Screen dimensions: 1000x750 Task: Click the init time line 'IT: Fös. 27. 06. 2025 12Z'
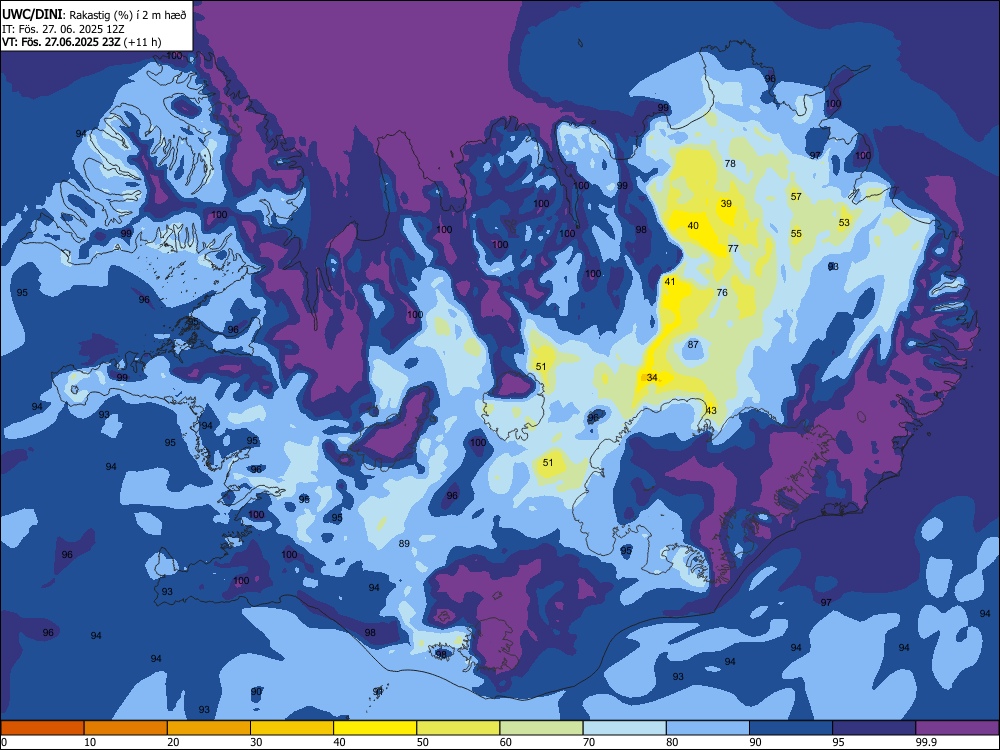coord(63,29)
